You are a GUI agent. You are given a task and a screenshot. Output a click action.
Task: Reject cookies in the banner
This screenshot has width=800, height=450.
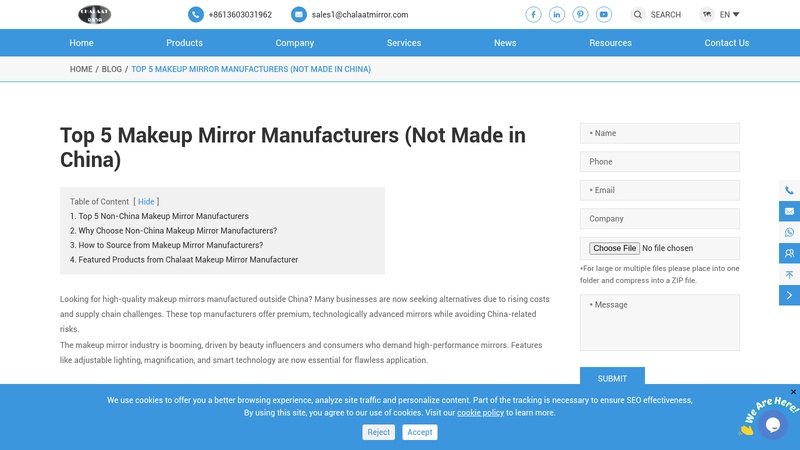379,432
